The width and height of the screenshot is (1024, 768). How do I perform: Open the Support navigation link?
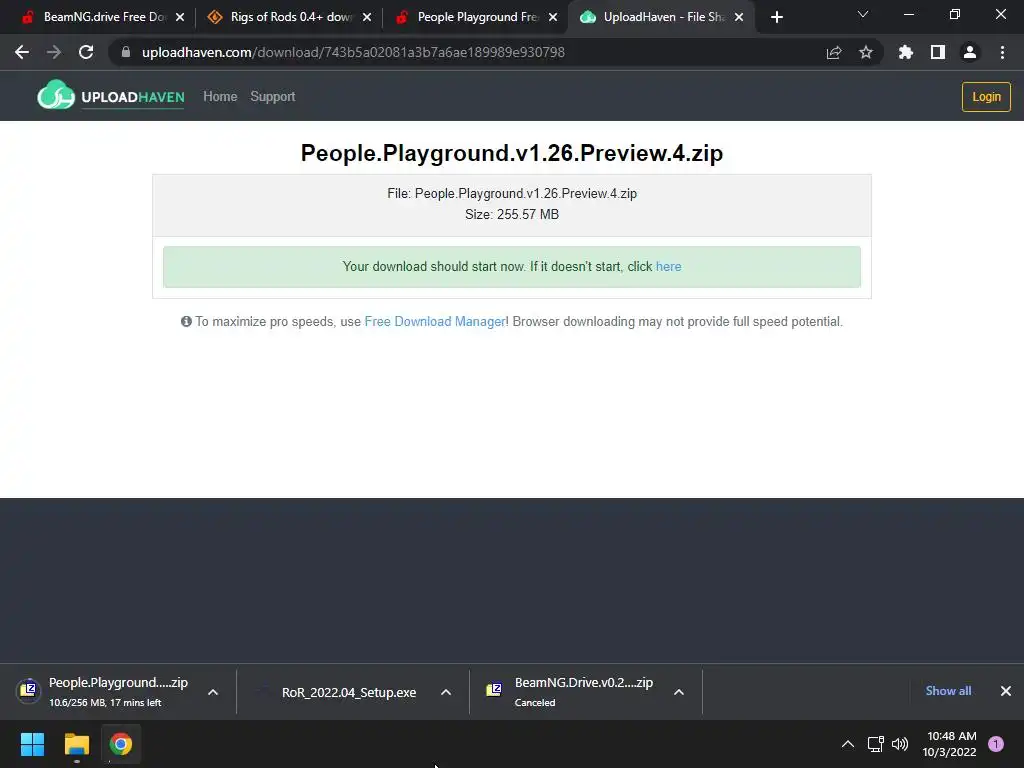(x=273, y=97)
